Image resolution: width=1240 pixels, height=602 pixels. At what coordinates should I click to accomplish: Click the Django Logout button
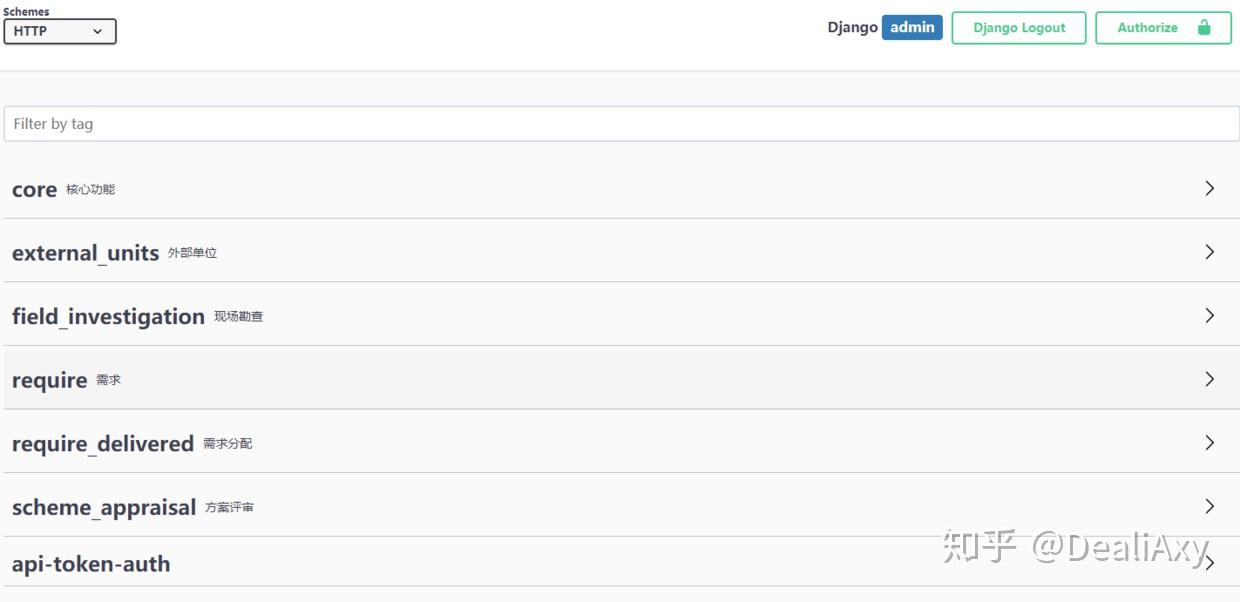coord(1018,28)
